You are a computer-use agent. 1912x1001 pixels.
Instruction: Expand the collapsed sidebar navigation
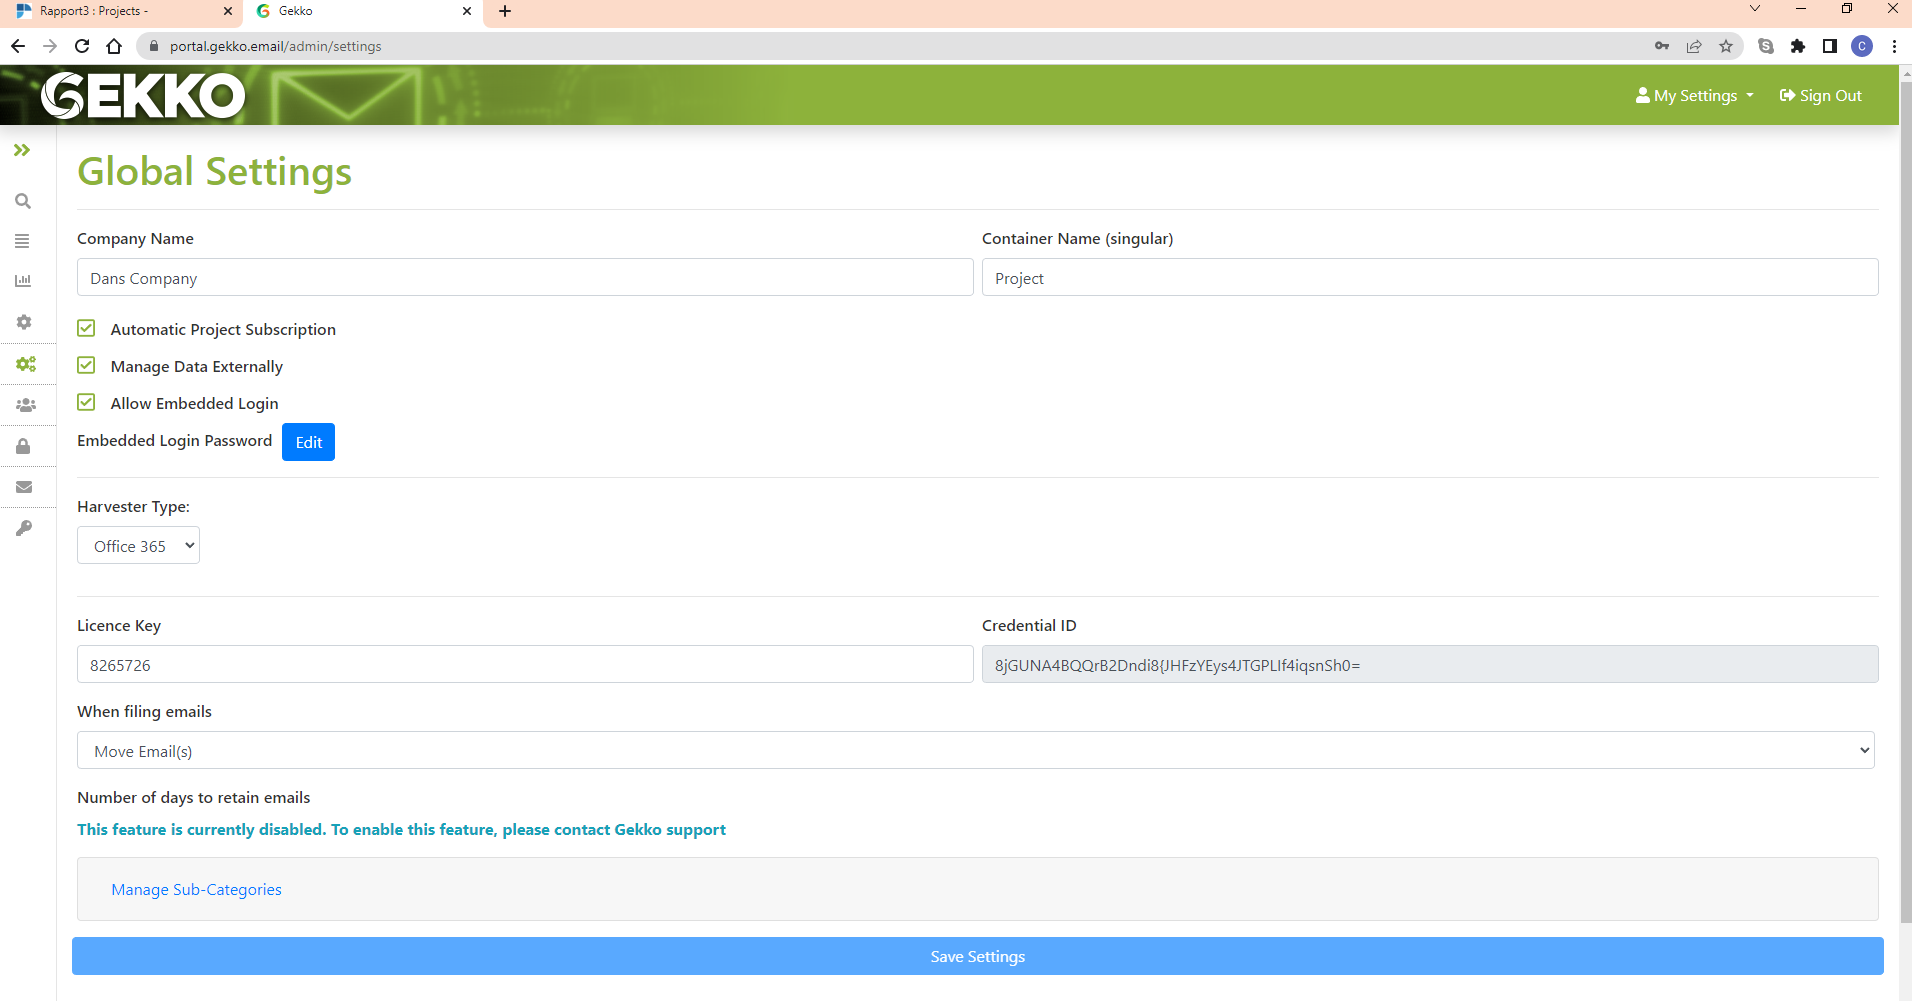(22, 150)
